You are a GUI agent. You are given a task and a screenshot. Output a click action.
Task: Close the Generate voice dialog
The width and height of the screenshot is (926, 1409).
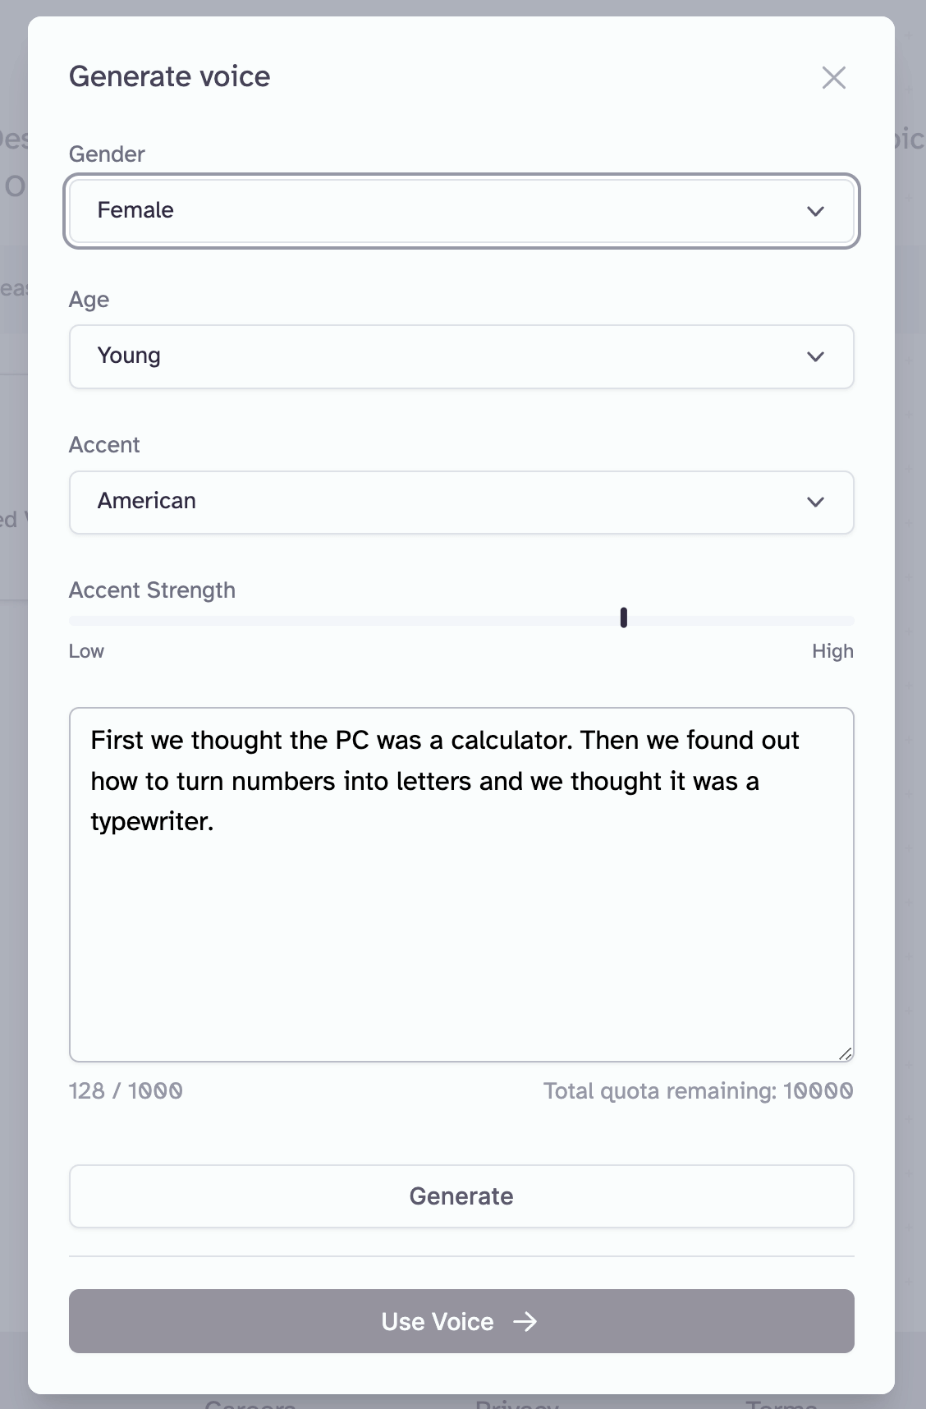click(x=833, y=78)
